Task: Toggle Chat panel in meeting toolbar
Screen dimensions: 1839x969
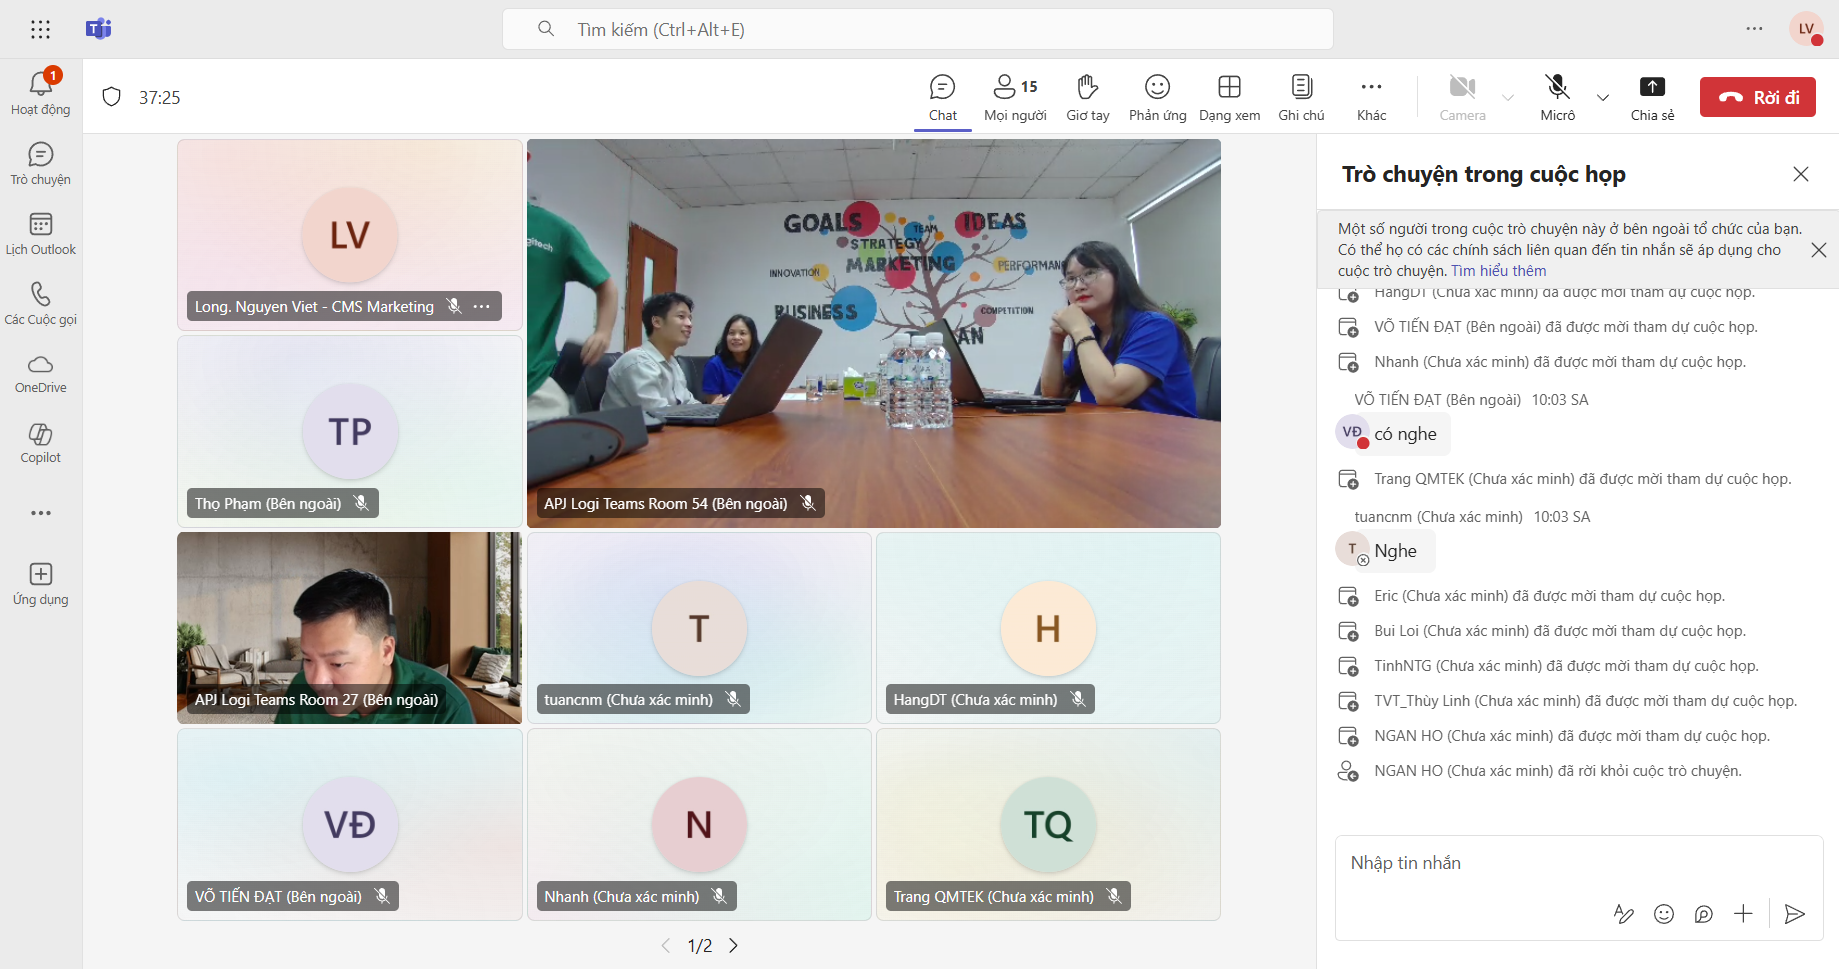Action: coord(942,97)
